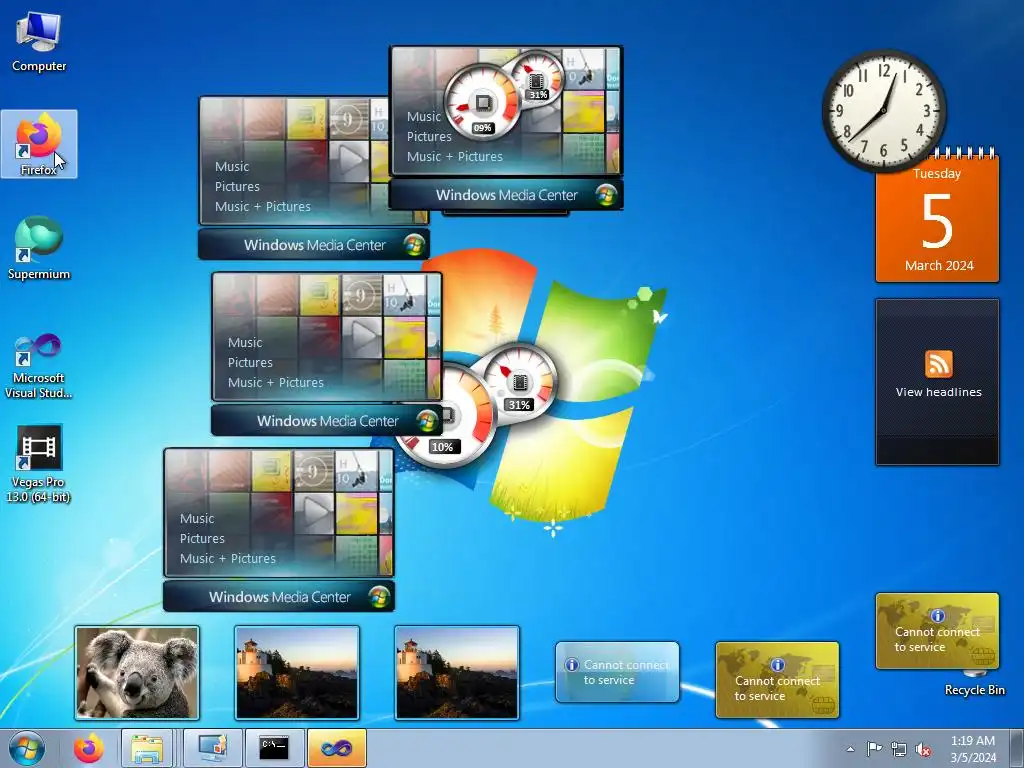Click Media Center orb below the 09% dial
The width and height of the screenshot is (1024, 768).
[606, 195]
